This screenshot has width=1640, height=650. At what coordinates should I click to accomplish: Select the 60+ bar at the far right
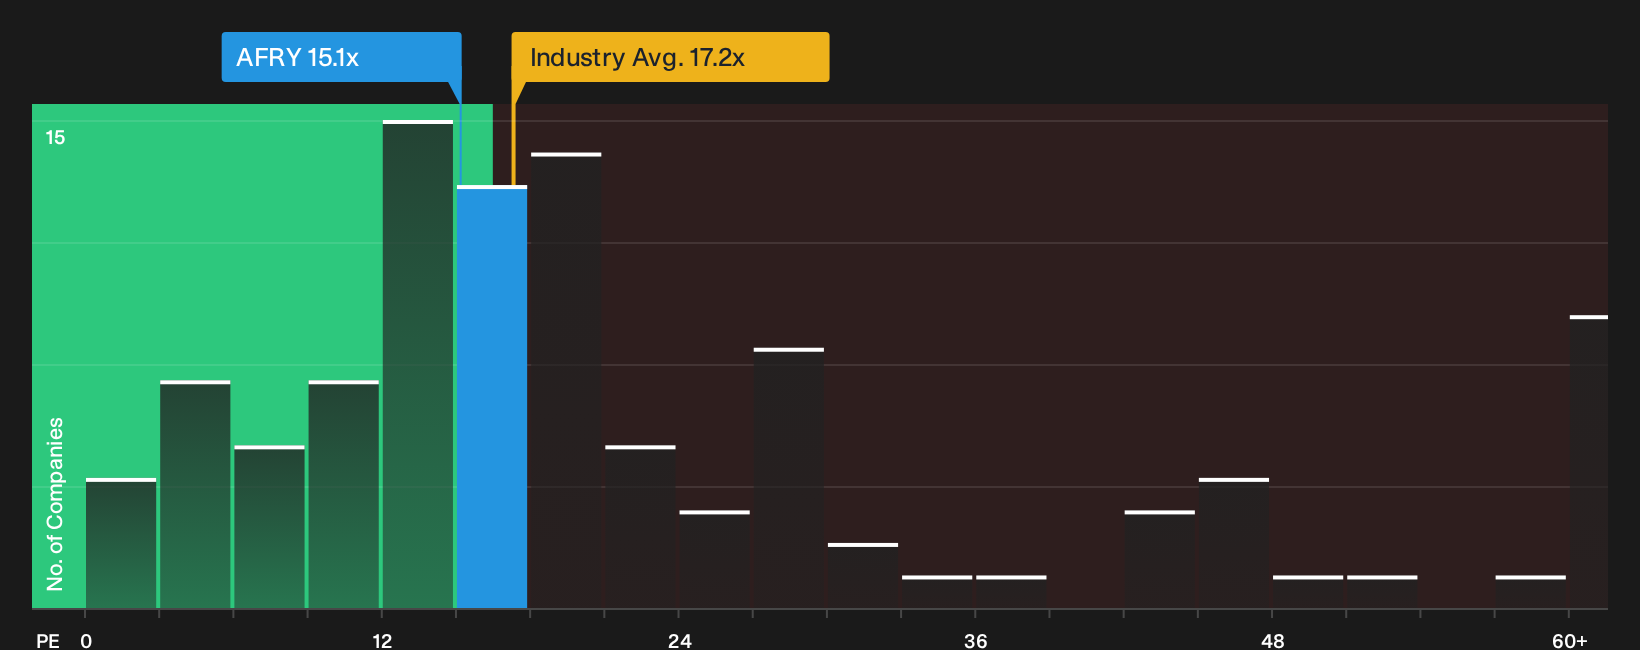click(x=1589, y=462)
